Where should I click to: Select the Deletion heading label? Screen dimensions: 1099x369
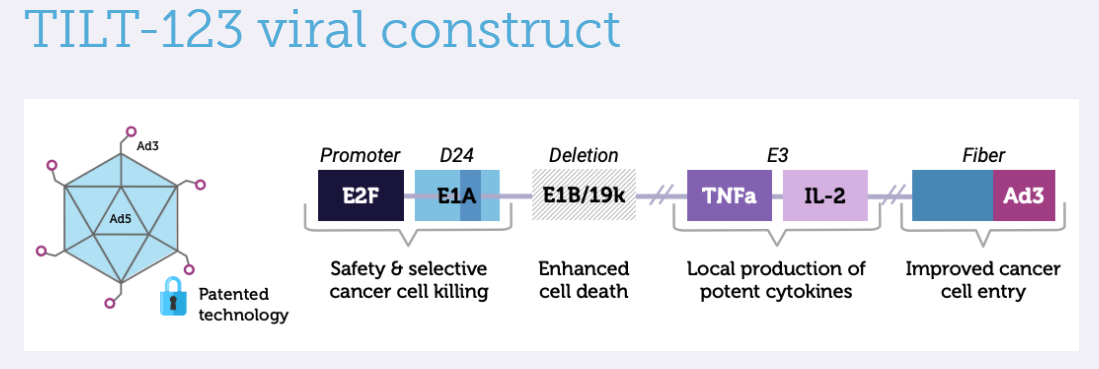[x=584, y=155]
